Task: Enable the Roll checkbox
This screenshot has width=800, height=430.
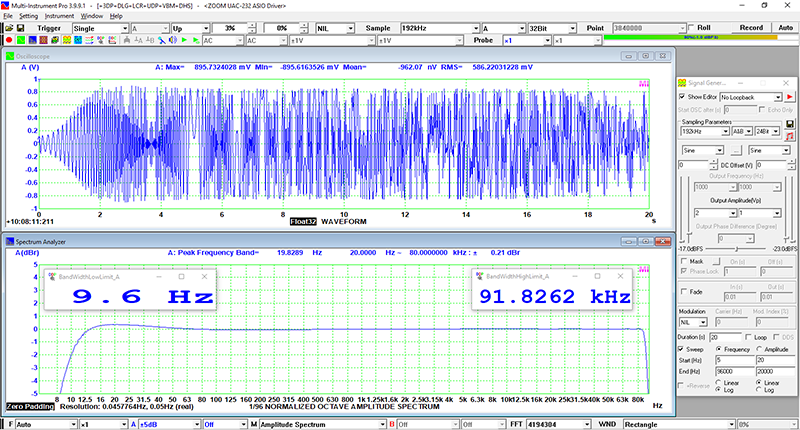Action: coord(692,28)
